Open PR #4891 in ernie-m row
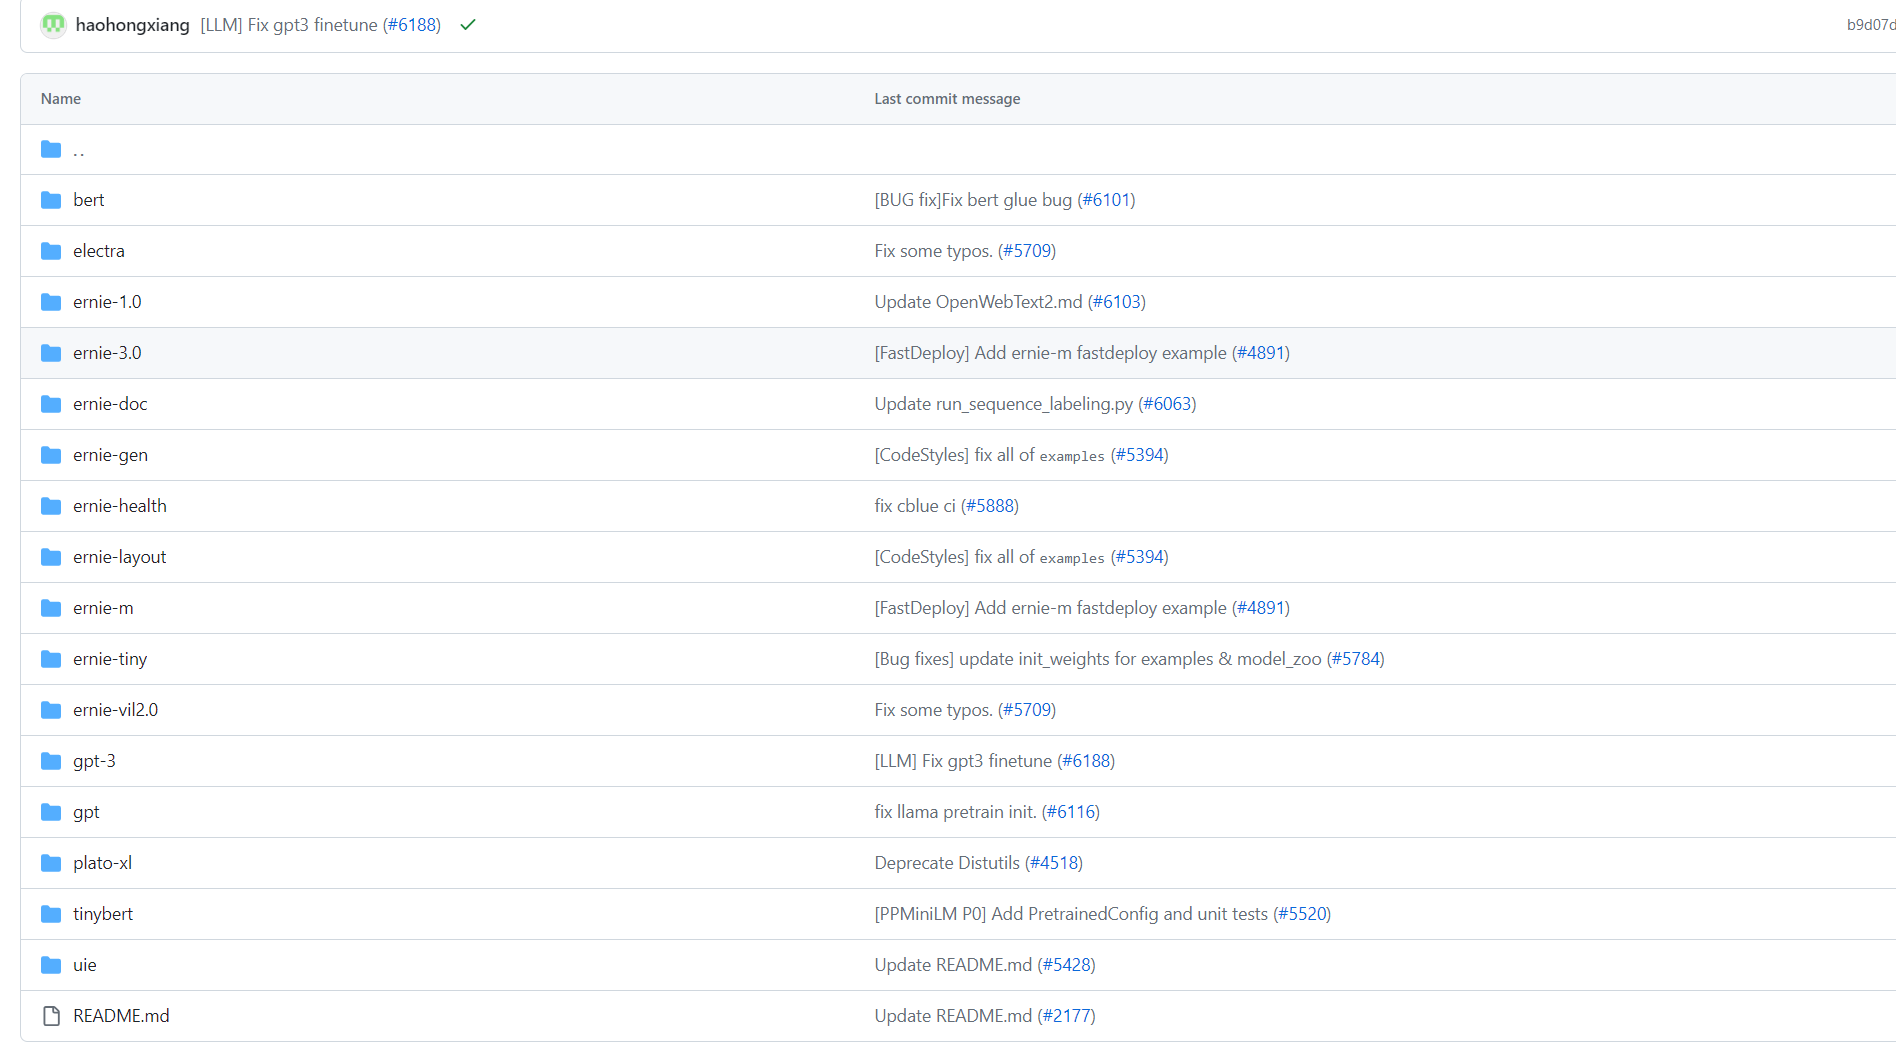The height and width of the screenshot is (1061, 1896). [1261, 608]
